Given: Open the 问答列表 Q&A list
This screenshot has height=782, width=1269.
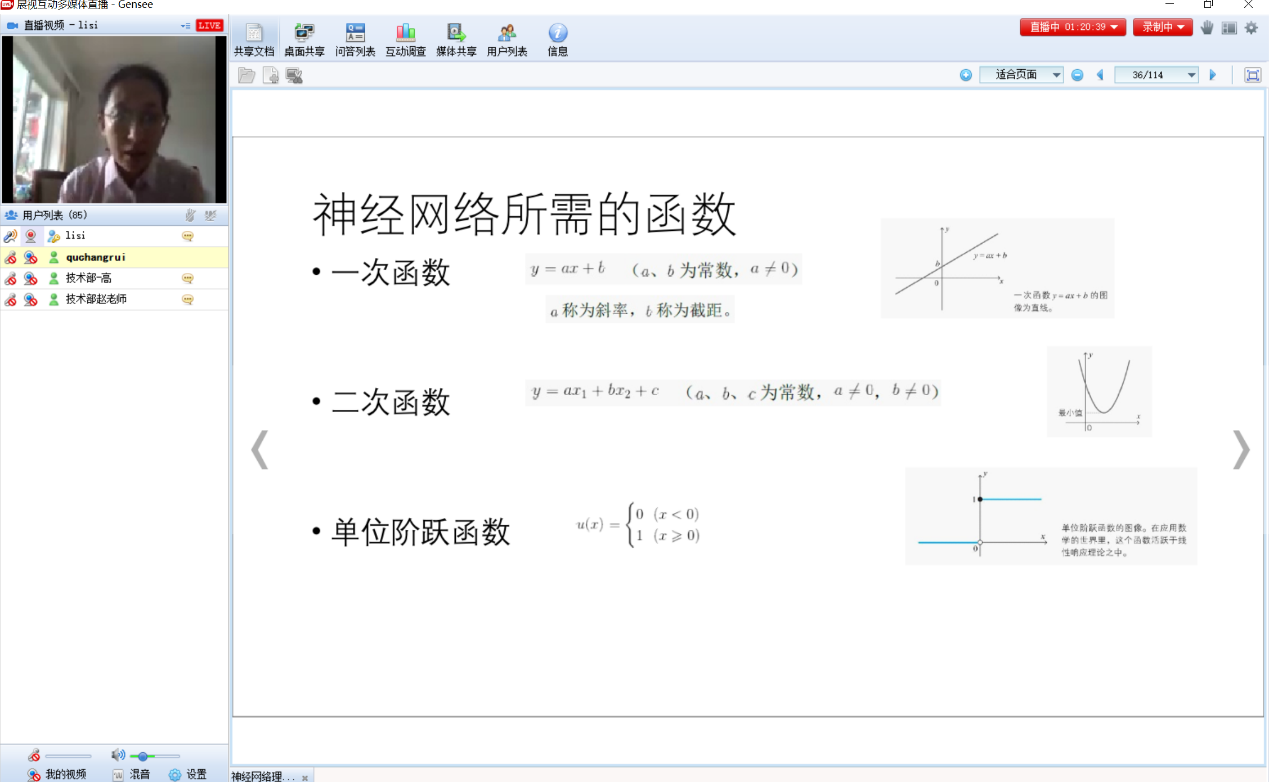Looking at the screenshot, I should pyautogui.click(x=355, y=39).
